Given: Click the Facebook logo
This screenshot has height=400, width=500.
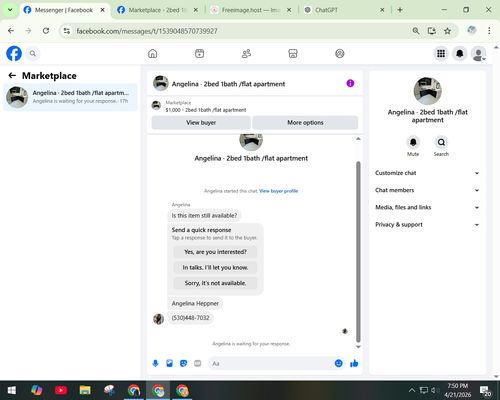Looking at the screenshot, I should pos(14,53).
